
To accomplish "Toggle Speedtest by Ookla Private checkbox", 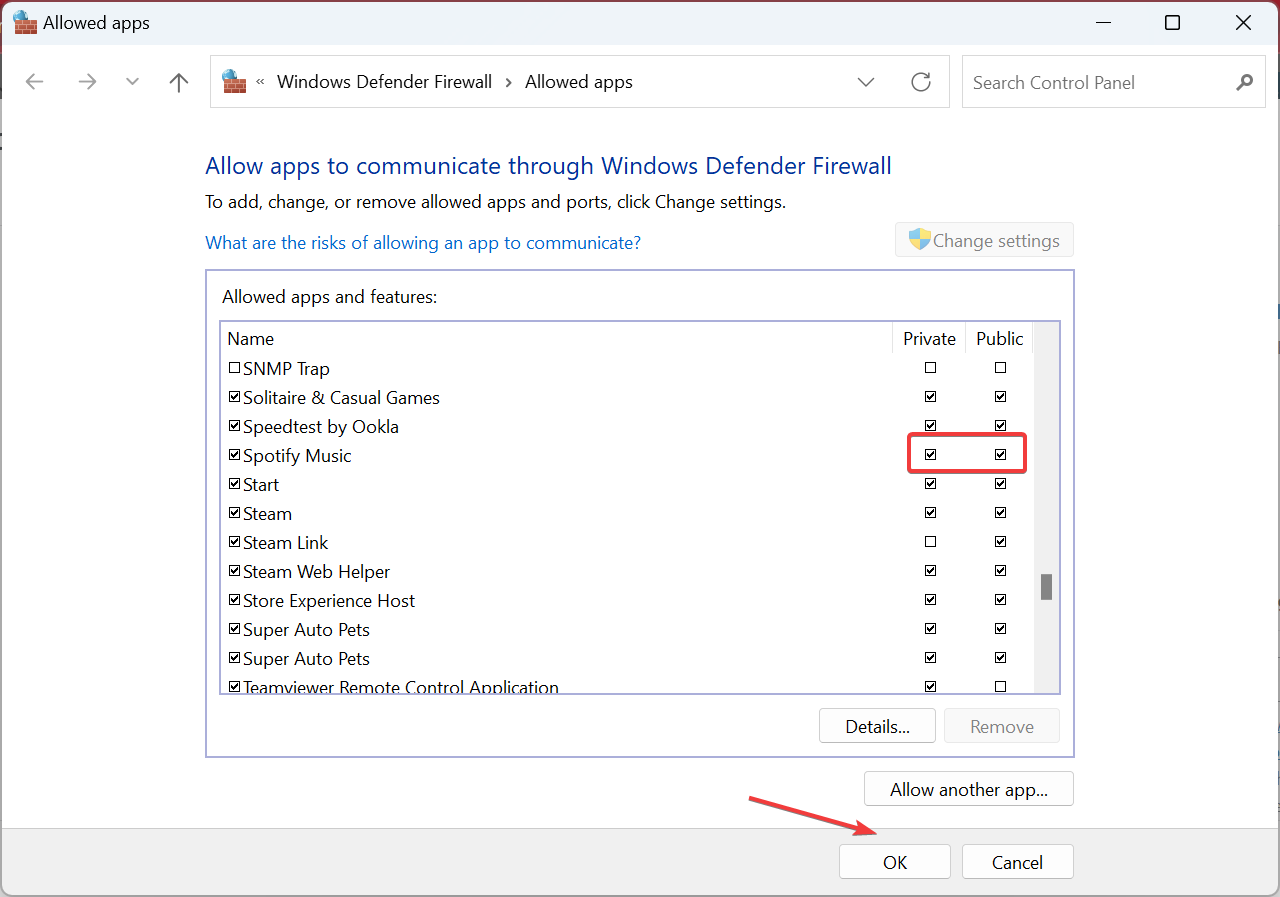I will 931,426.
